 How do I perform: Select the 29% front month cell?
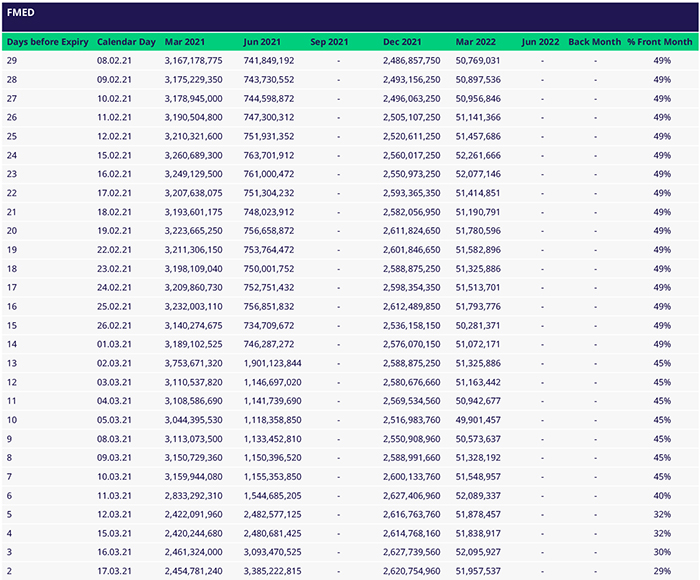point(662,571)
